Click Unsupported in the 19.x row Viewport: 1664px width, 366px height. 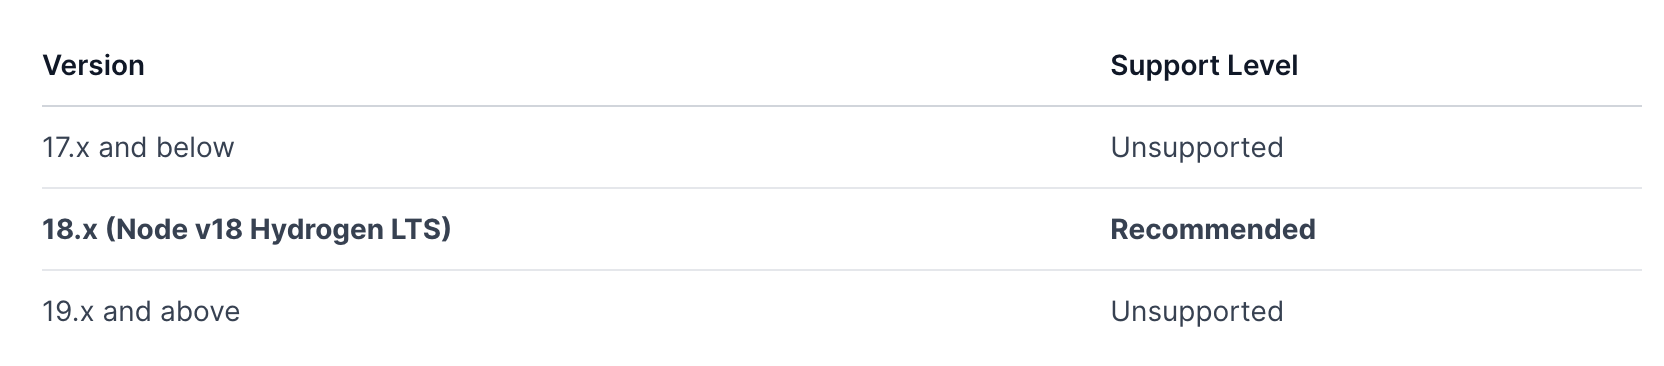[1197, 312]
